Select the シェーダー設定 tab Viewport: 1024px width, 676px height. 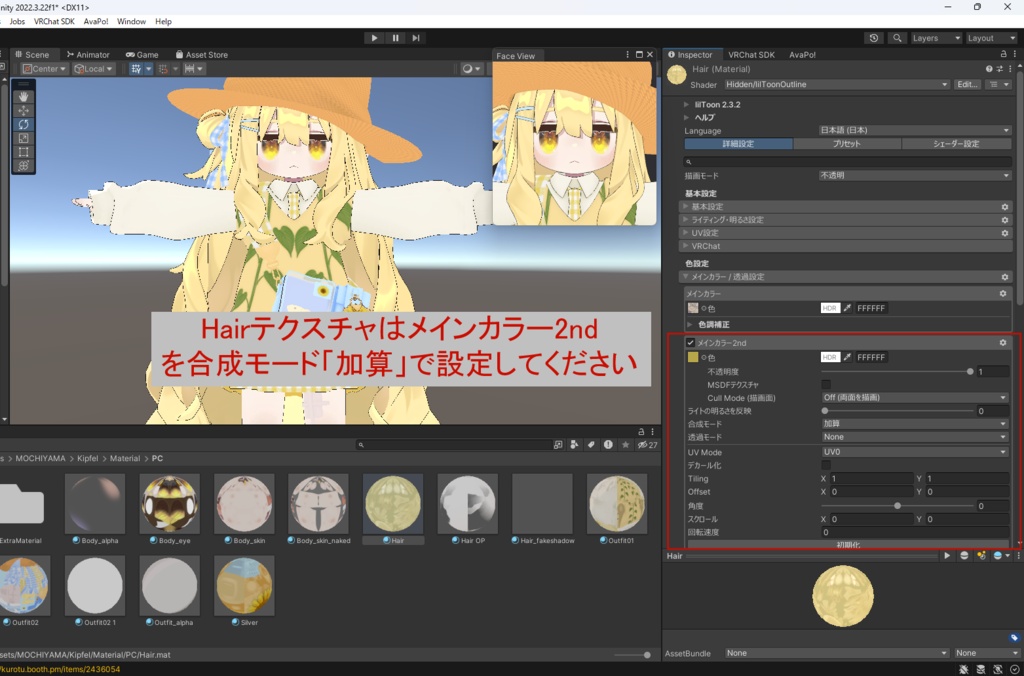(956, 144)
